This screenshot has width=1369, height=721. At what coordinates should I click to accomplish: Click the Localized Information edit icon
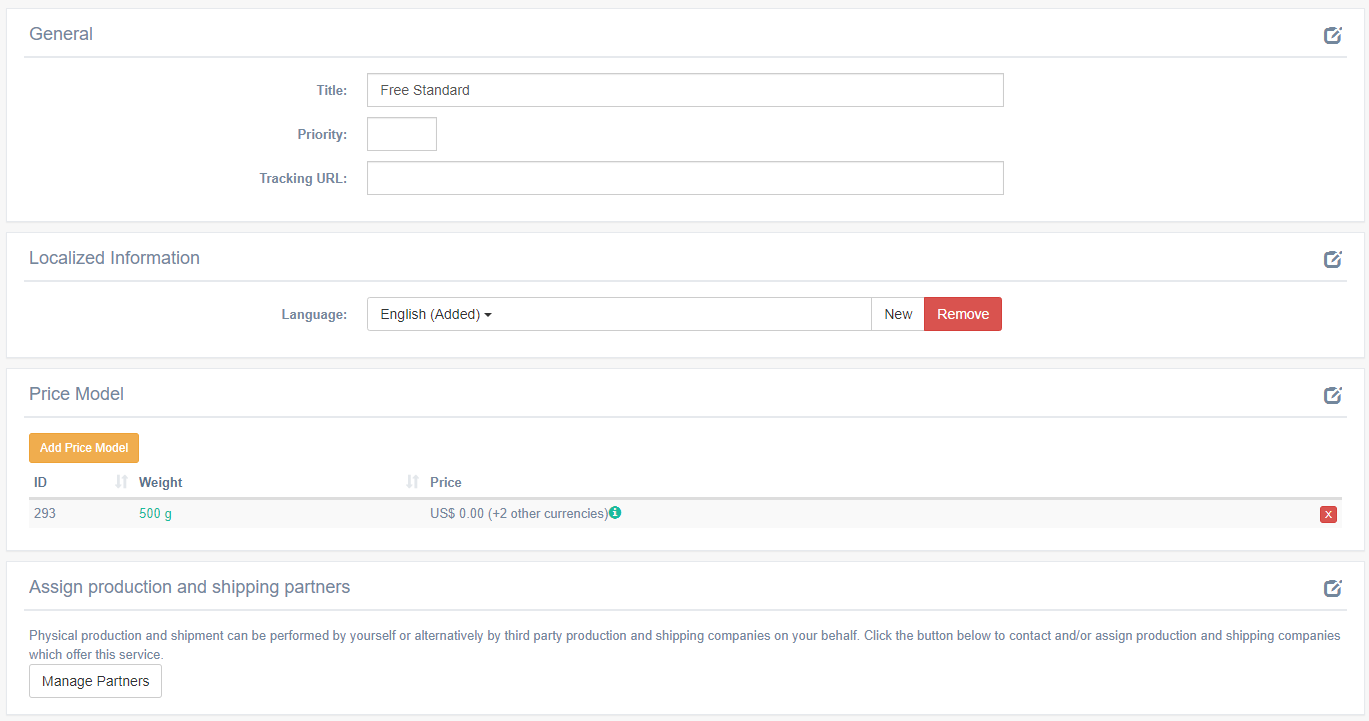1332,259
